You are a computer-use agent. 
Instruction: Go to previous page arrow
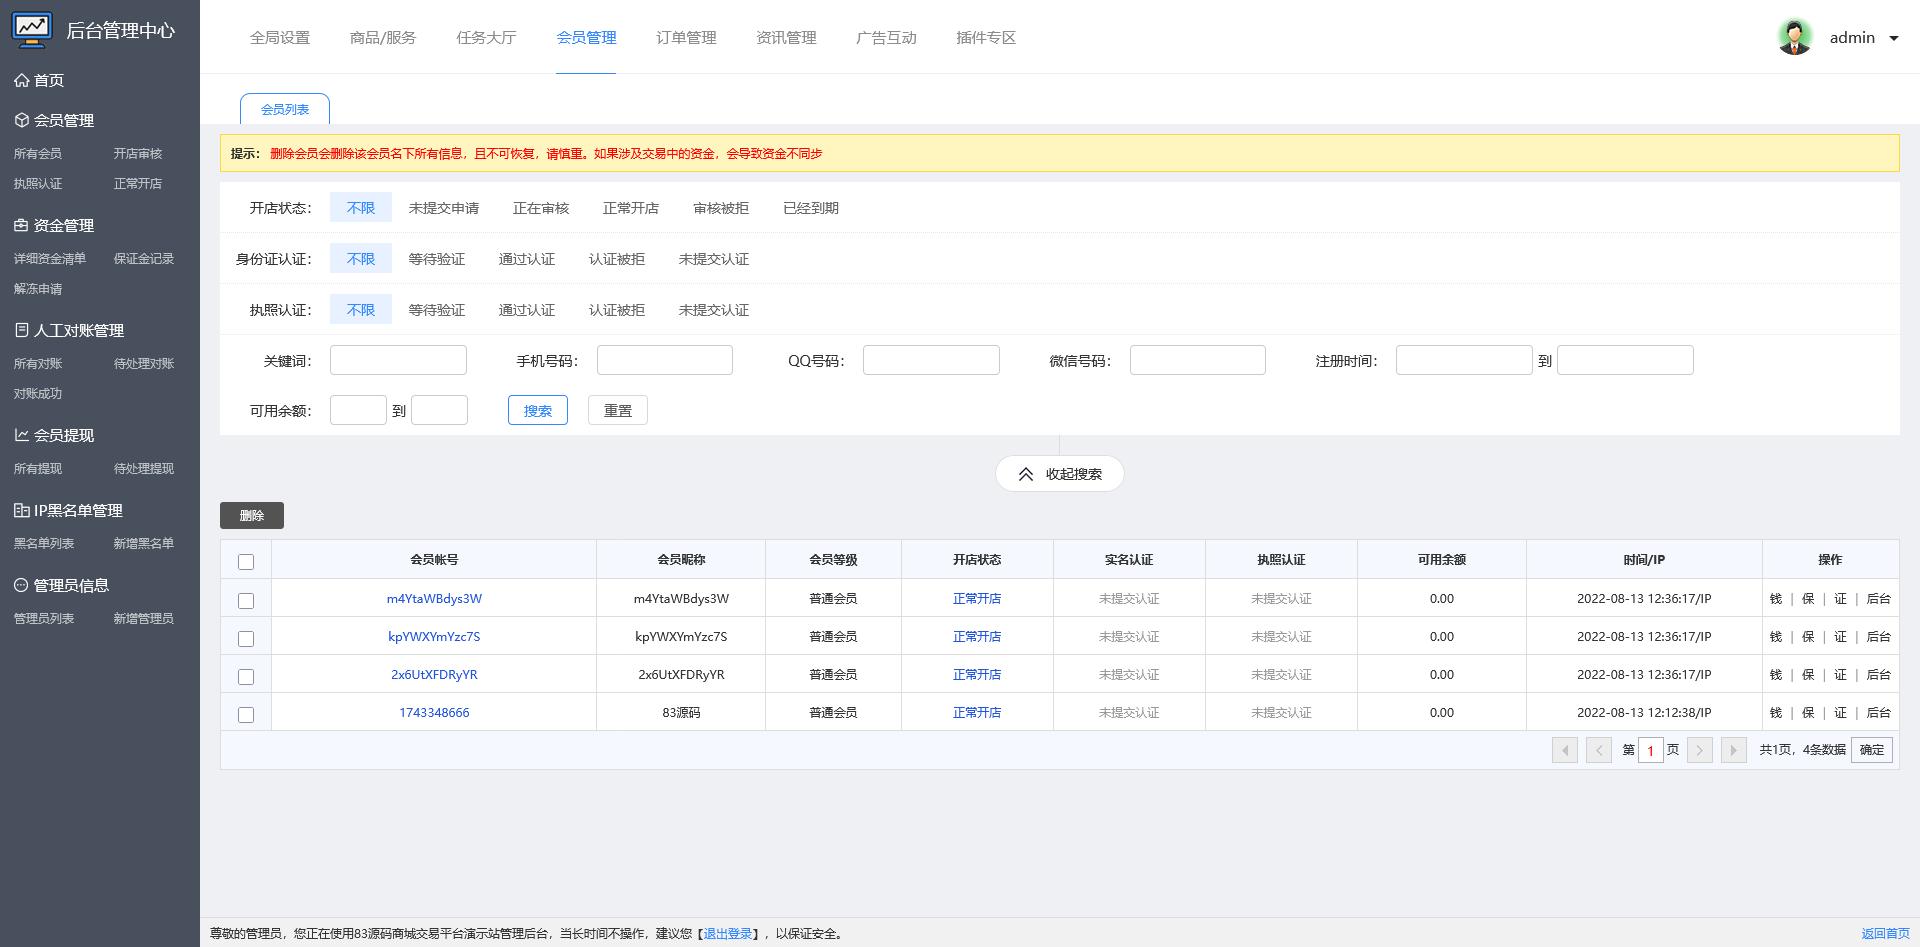(x=1599, y=750)
